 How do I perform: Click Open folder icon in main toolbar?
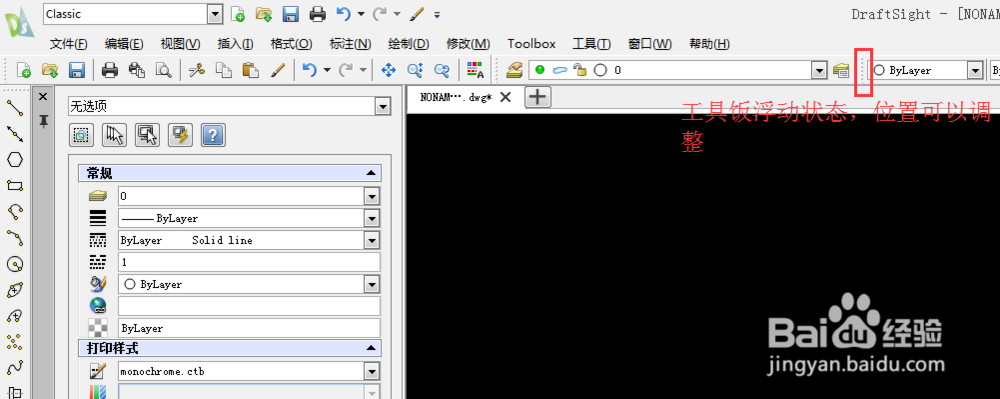pyautogui.click(x=50, y=70)
